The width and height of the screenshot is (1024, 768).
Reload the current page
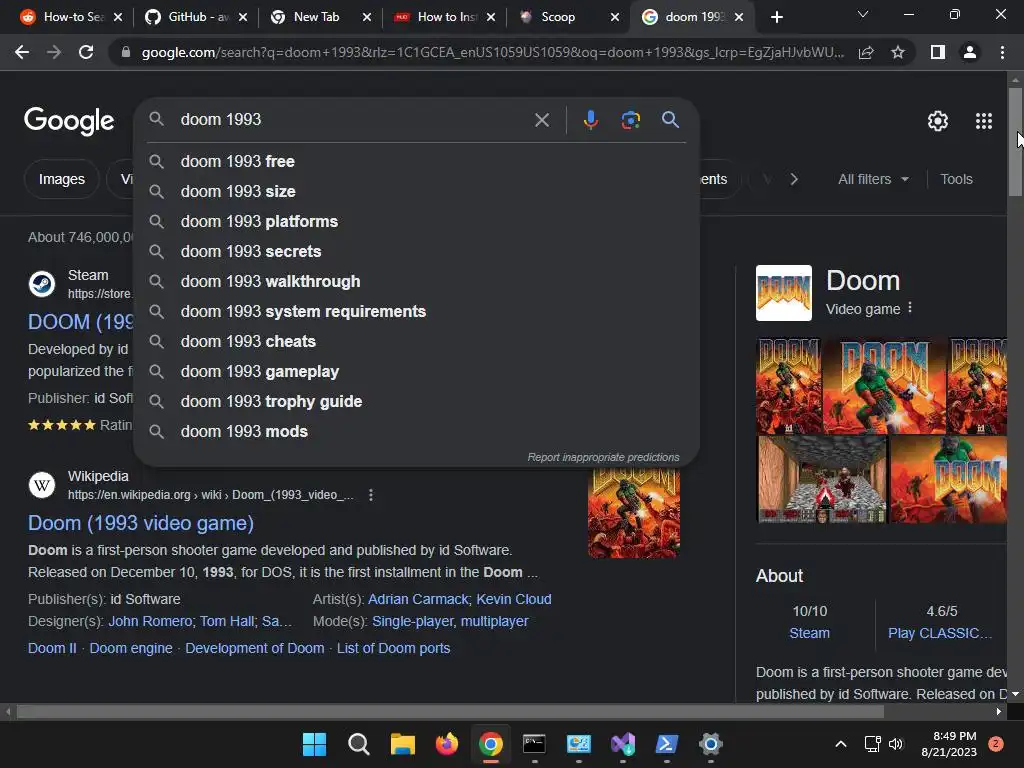[86, 52]
